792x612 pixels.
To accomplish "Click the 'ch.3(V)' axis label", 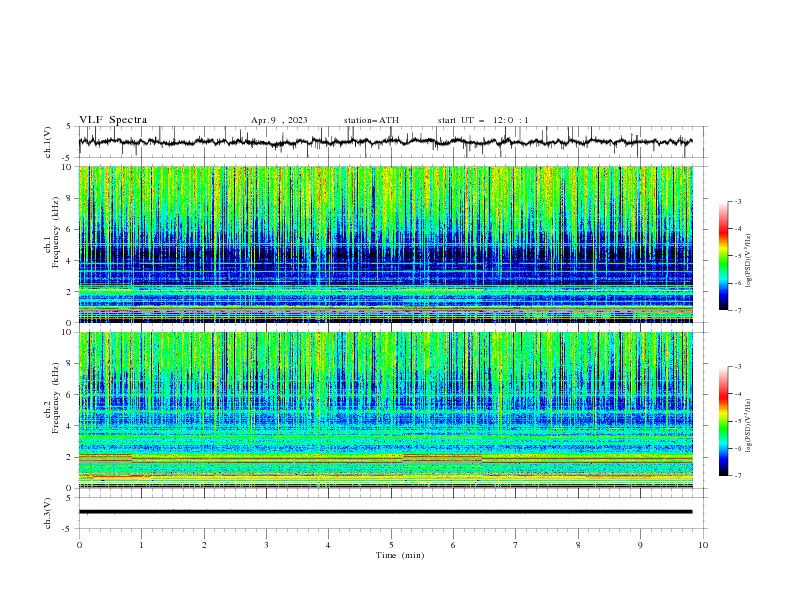I will [x=48, y=513].
